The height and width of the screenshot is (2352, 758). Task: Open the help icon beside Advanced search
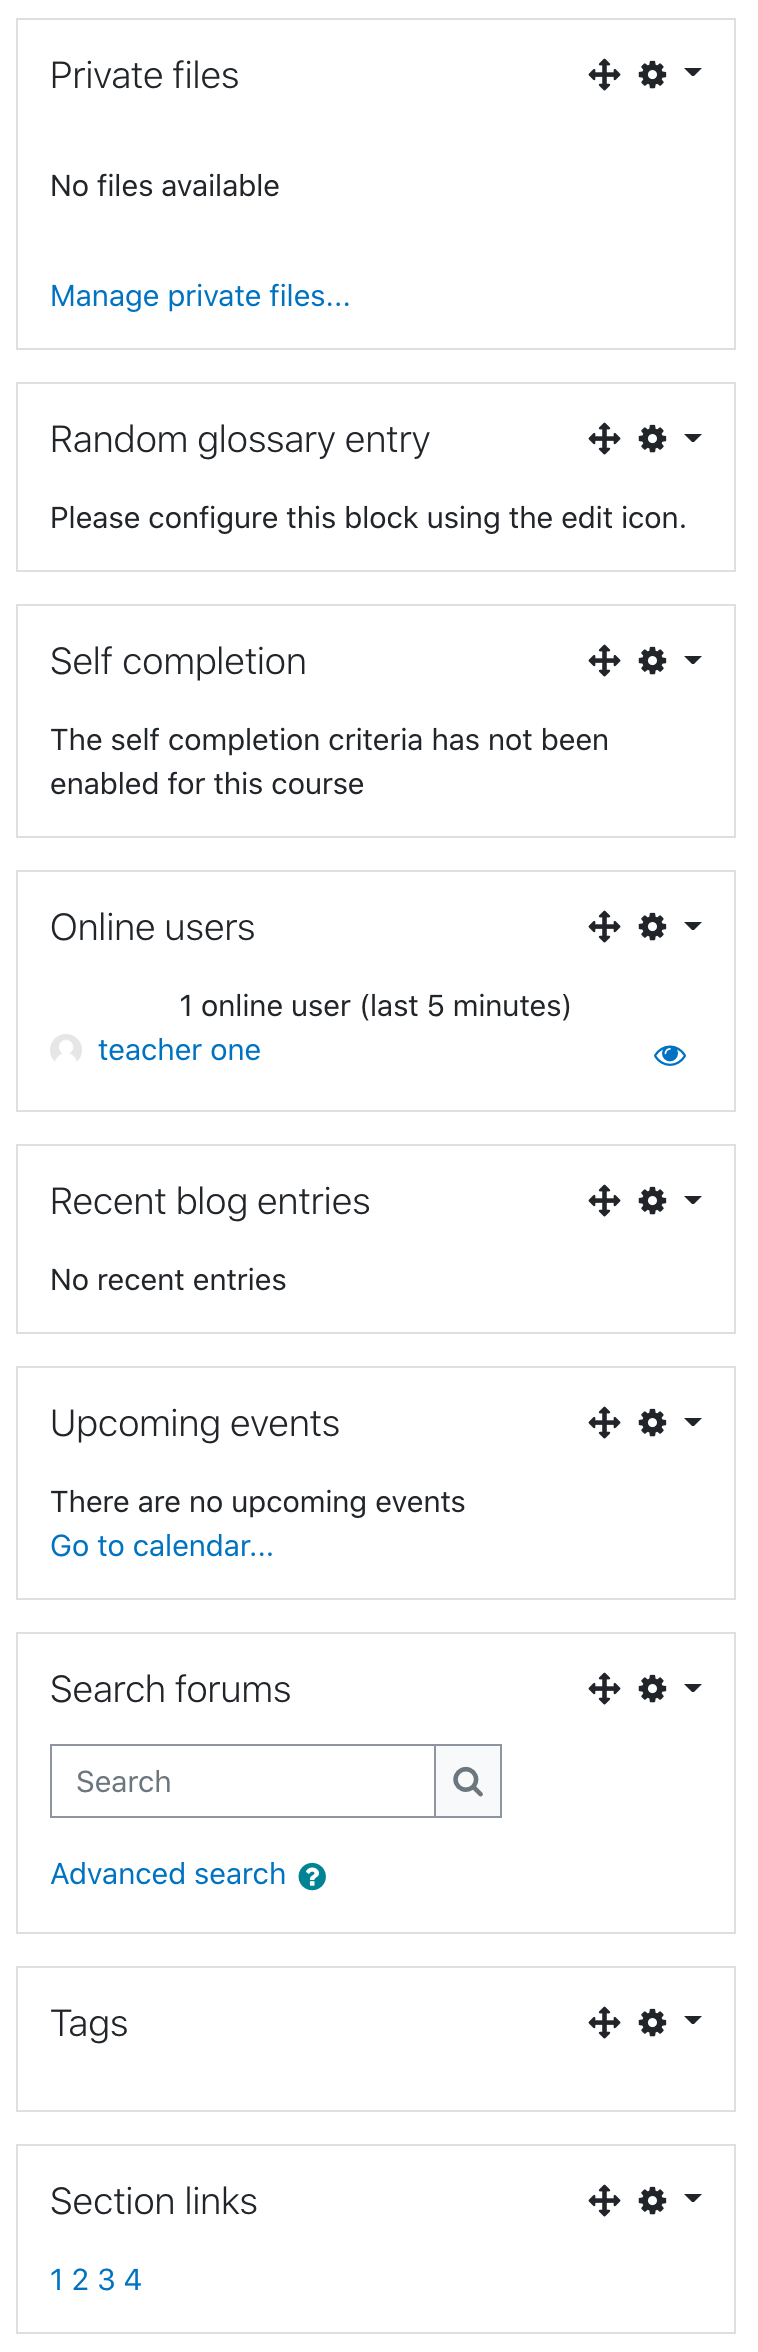tap(313, 1877)
